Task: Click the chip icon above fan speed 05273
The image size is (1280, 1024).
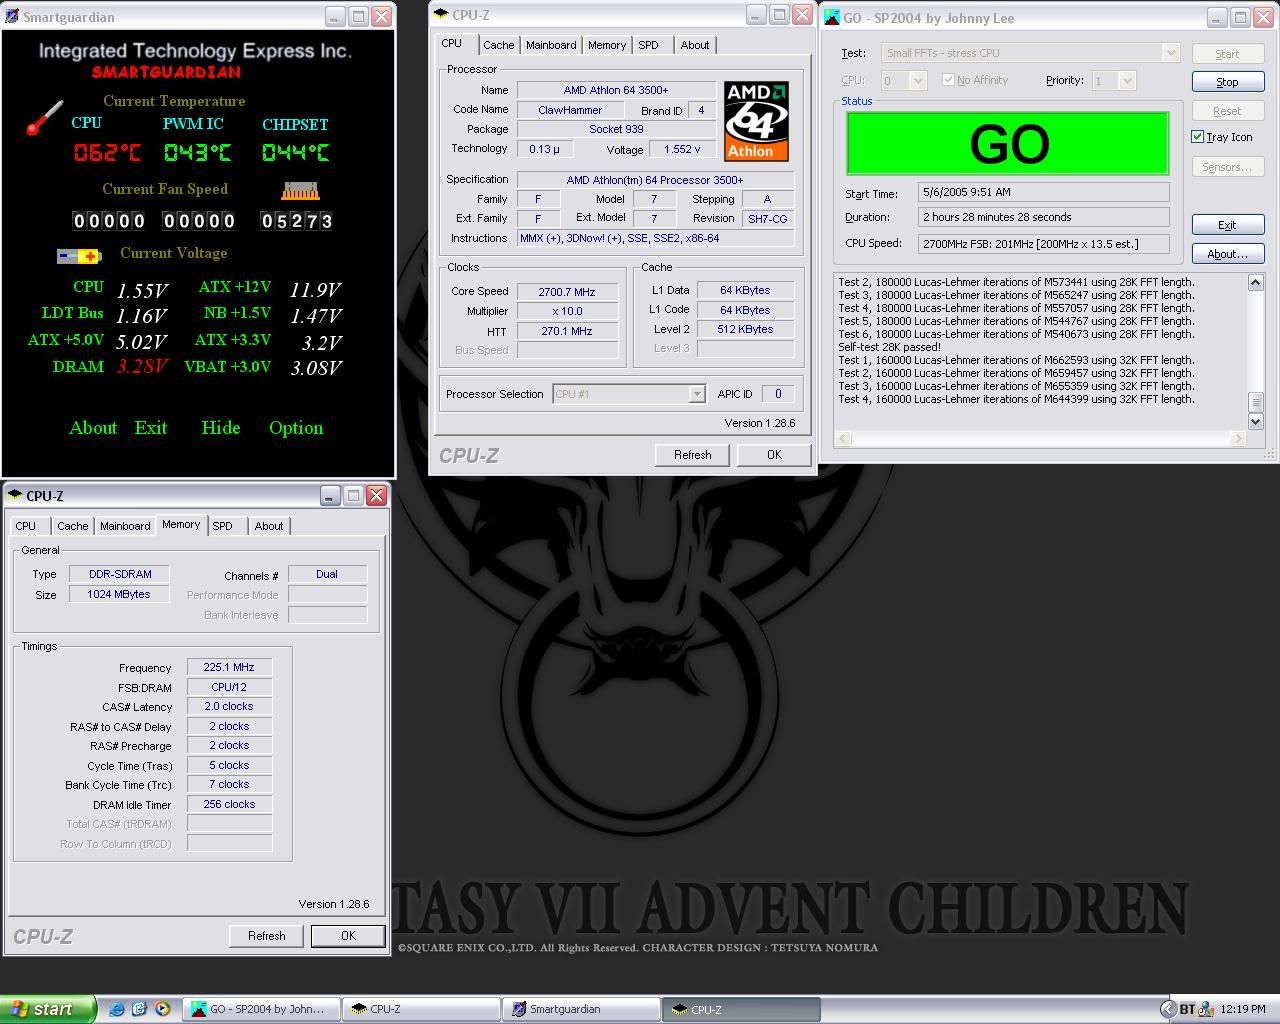Action: (300, 190)
